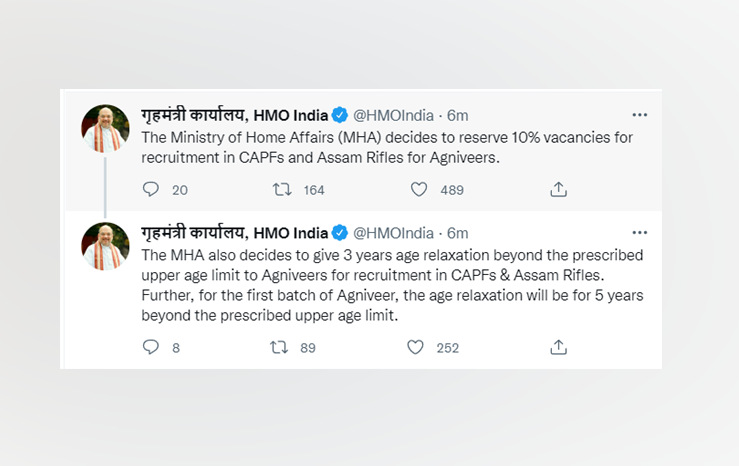Screen dimensions: 739x466
Task: Like the second tweet with 252 likes
Action: point(416,347)
